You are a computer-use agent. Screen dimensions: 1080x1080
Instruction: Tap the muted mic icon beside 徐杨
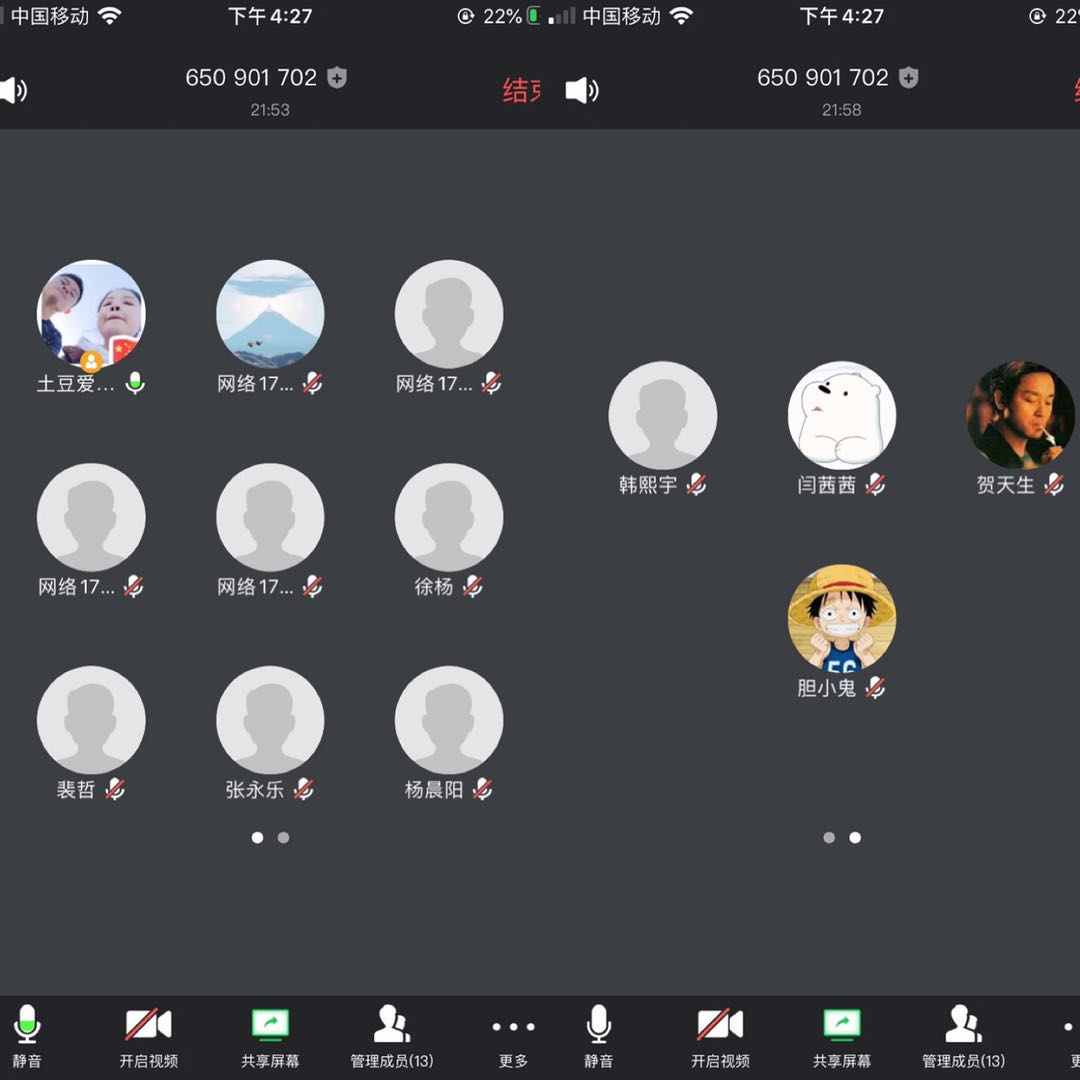[x=473, y=586]
